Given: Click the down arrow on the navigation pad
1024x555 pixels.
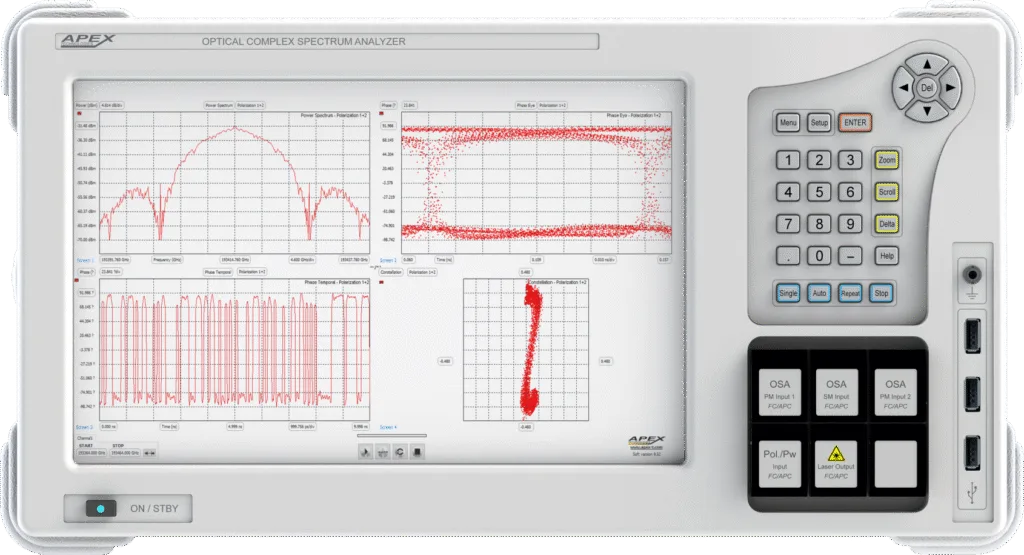Looking at the screenshot, I should click(927, 111).
